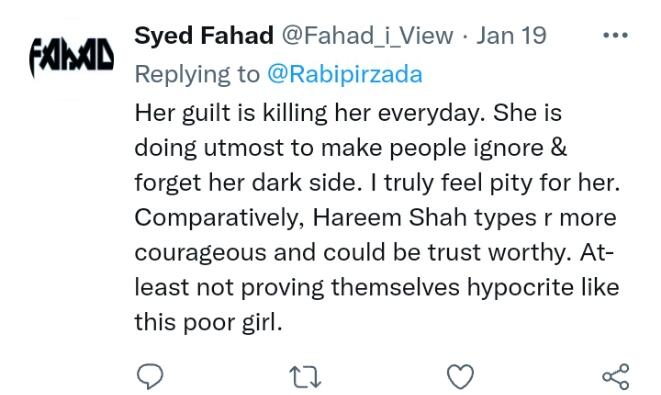
Task: Open Syed Fahad's profile via display name
Action: (204, 35)
